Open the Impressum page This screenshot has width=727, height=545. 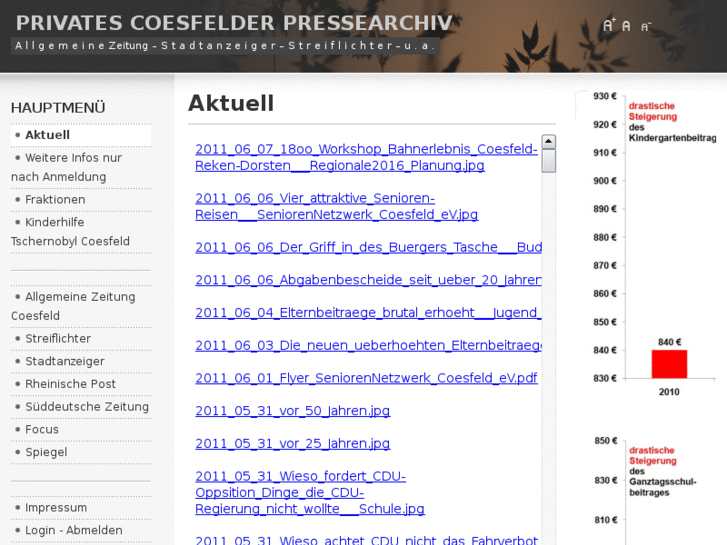click(81, 507)
